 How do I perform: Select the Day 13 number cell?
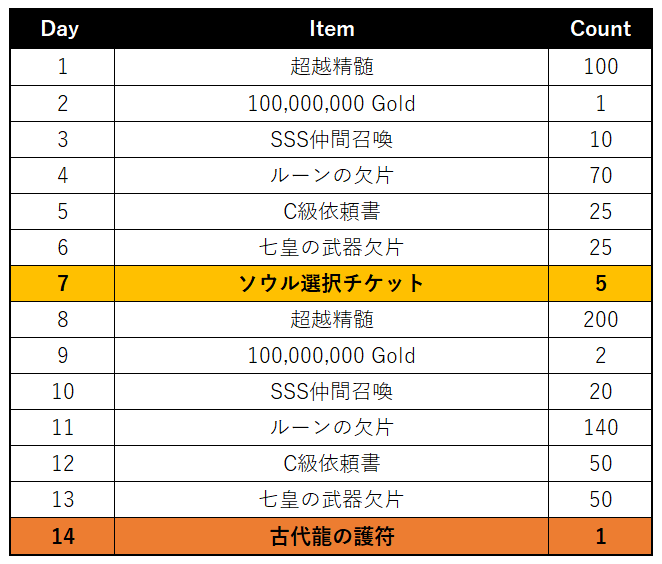tap(62, 499)
